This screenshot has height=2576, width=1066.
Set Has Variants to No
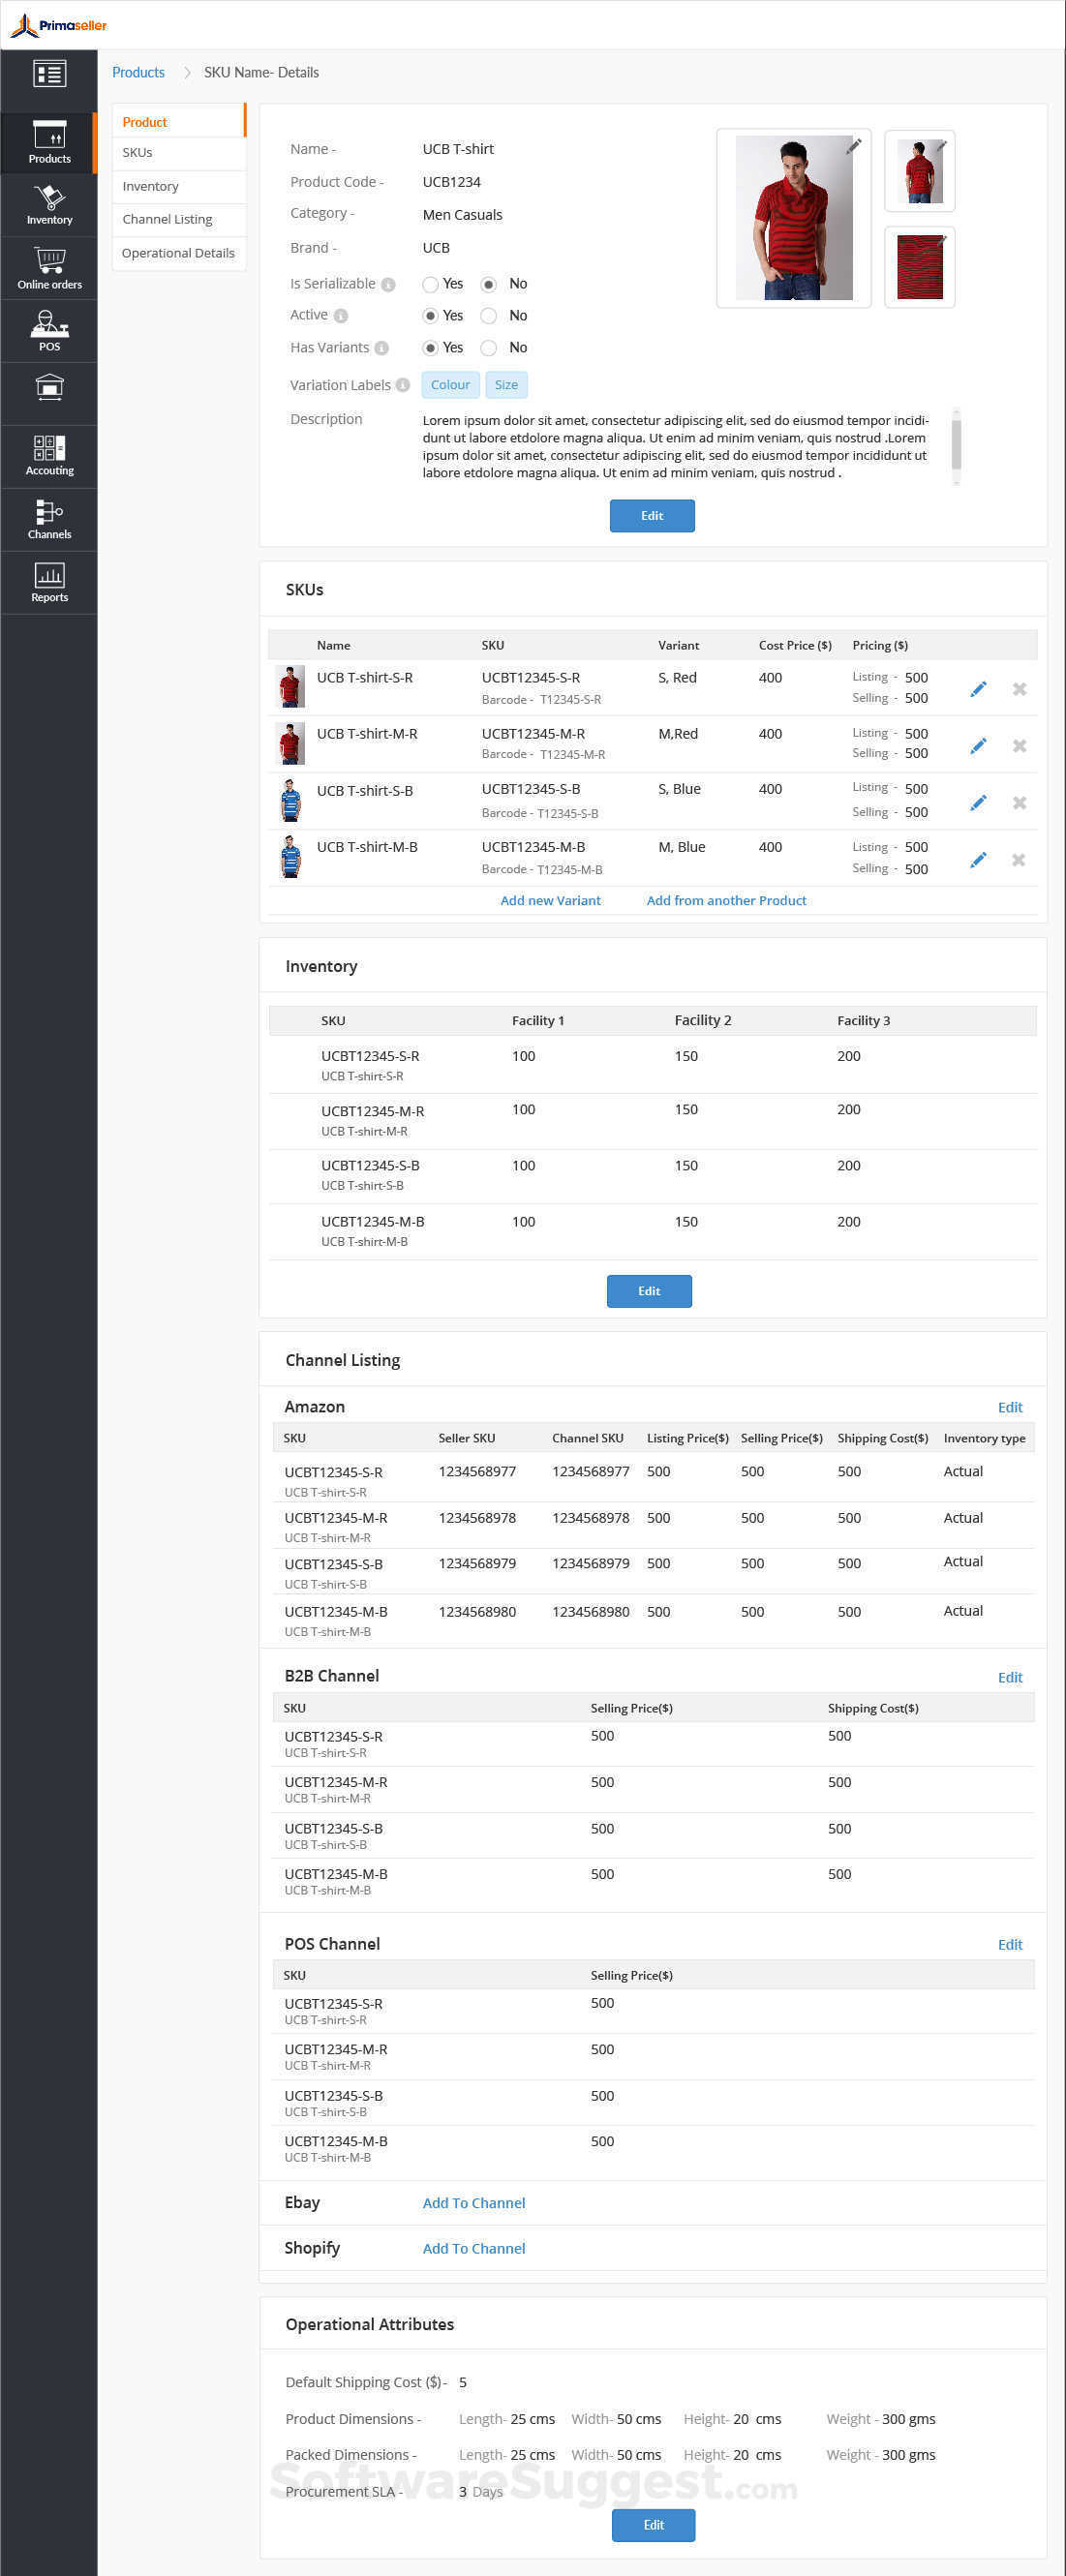pos(489,348)
